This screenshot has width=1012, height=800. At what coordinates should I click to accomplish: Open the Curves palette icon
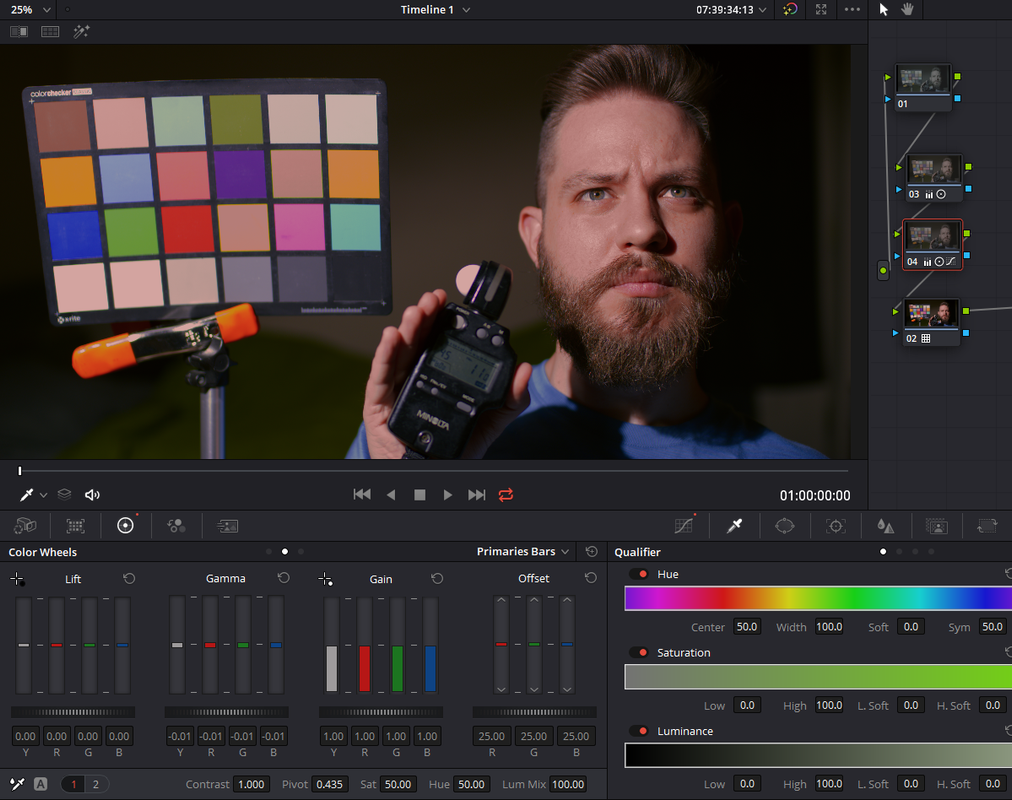683,526
